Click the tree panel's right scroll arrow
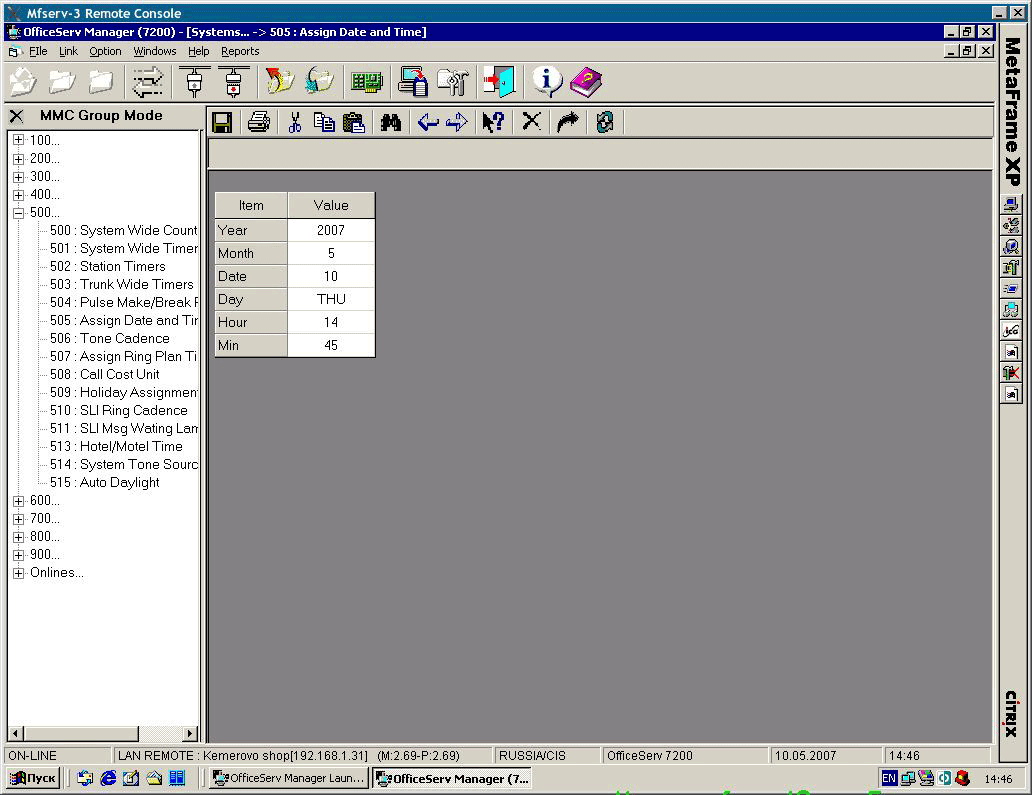 point(190,733)
